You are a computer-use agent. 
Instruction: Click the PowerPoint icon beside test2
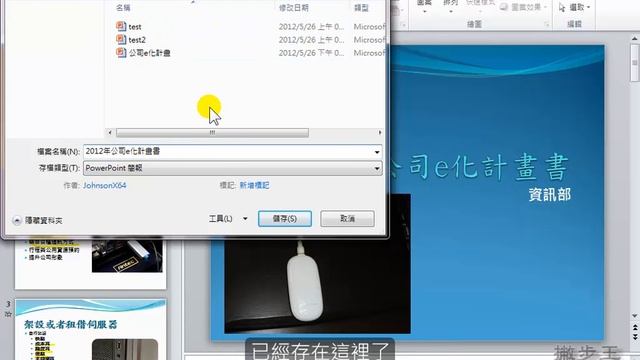coord(121,40)
